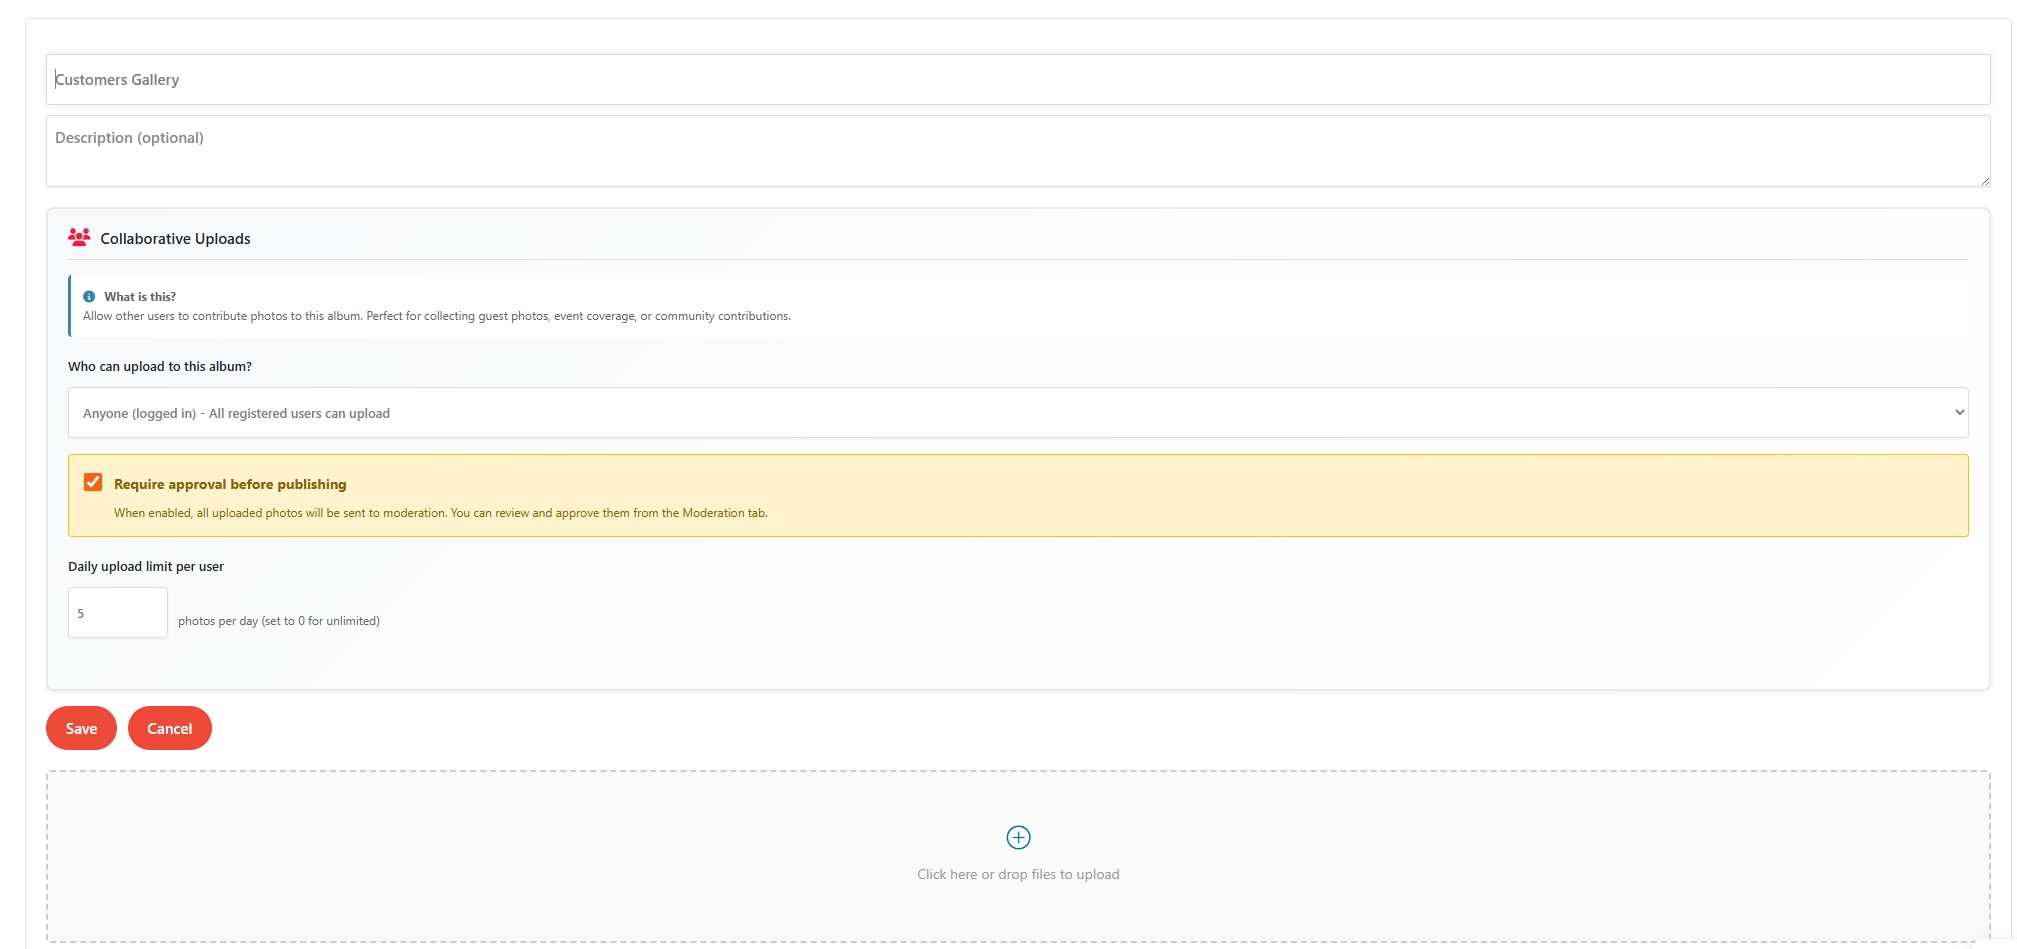This screenshot has height=949, width=2017.
Task: Enable approval requirement for uploaded photos
Action: pyautogui.click(x=93, y=482)
